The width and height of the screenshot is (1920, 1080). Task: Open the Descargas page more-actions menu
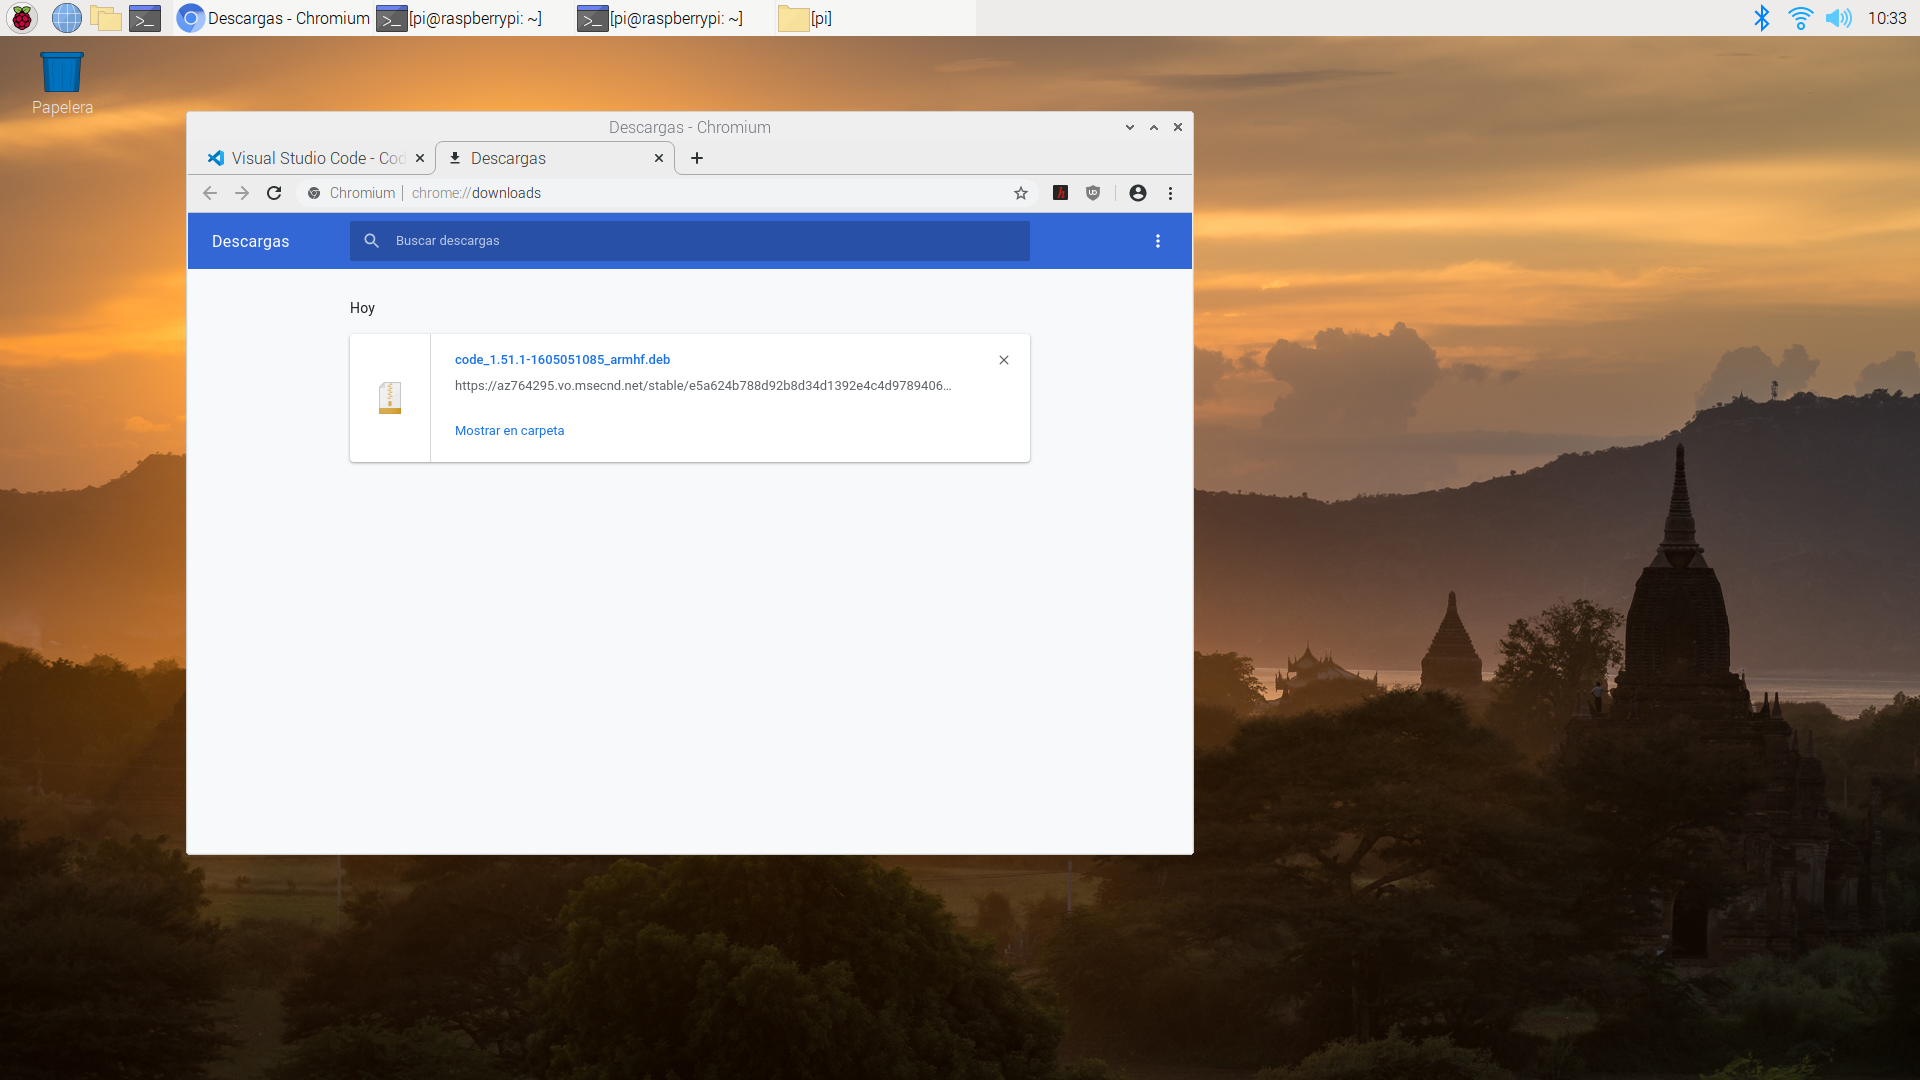coord(1158,241)
